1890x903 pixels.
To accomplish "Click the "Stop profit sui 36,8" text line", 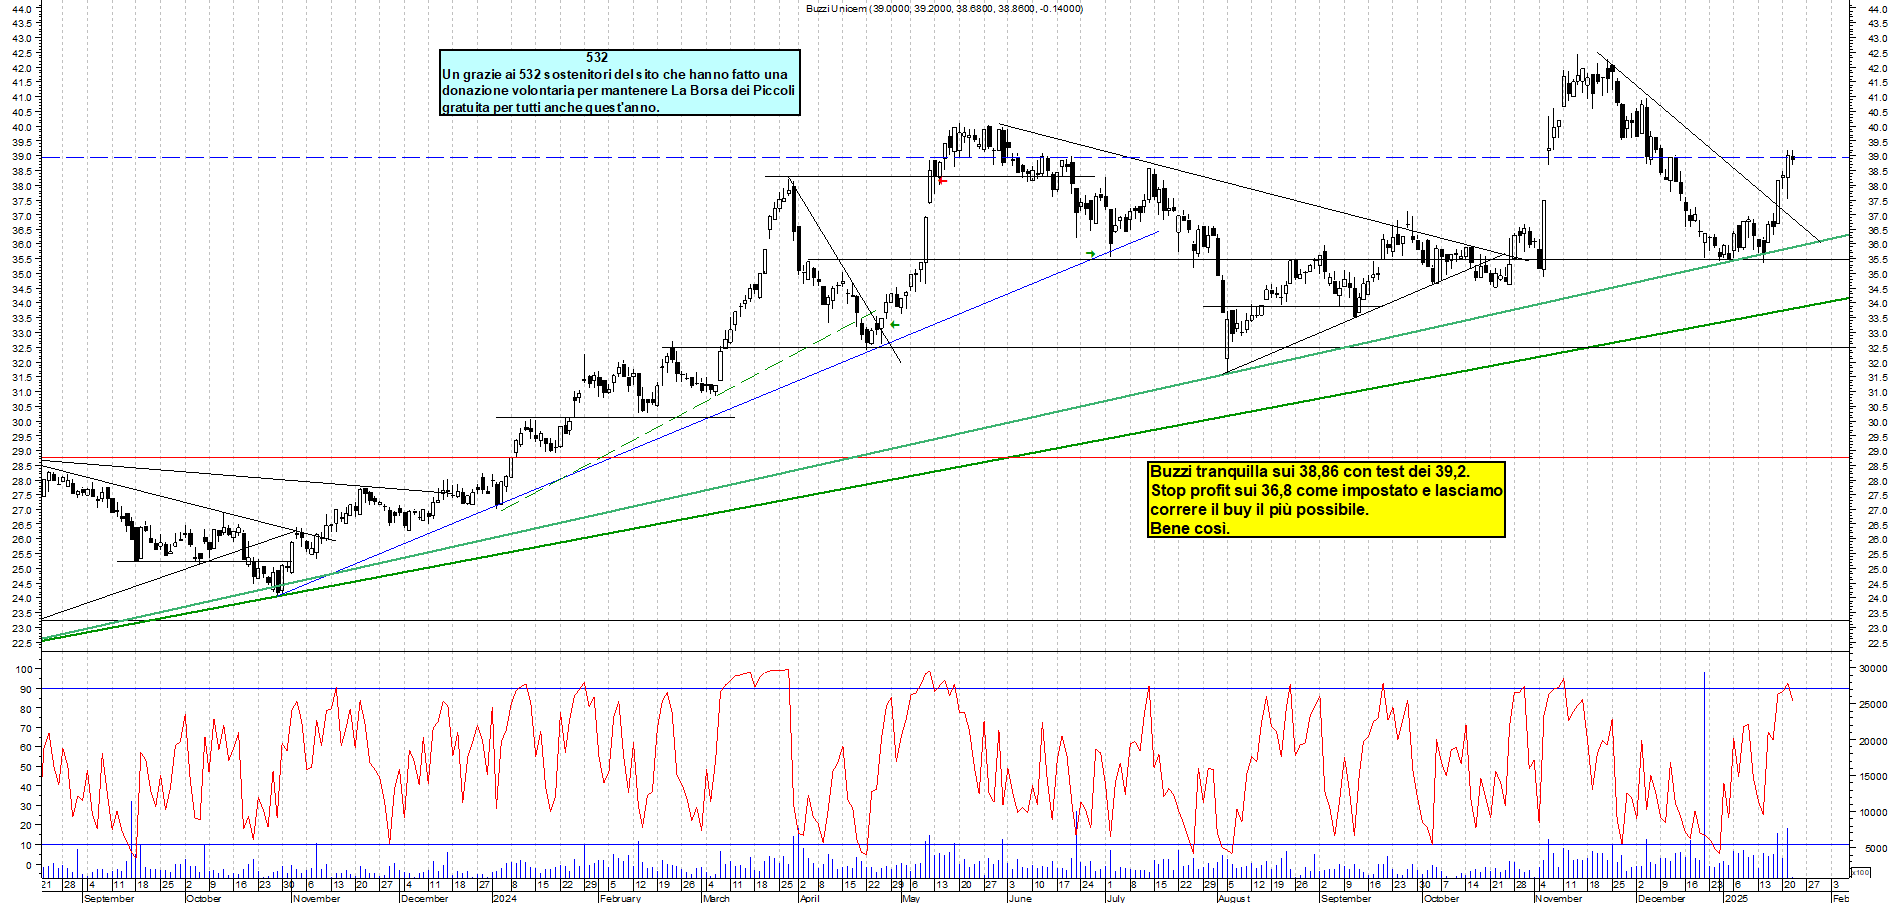I will point(1326,490).
